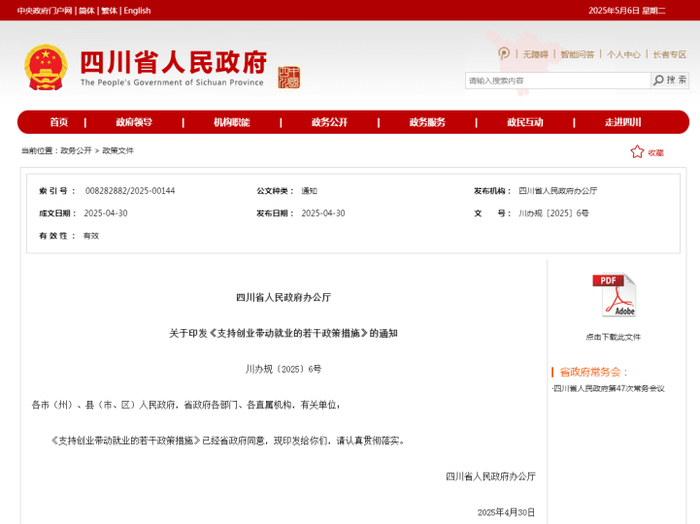Click the search magnifier button

pos(670,80)
